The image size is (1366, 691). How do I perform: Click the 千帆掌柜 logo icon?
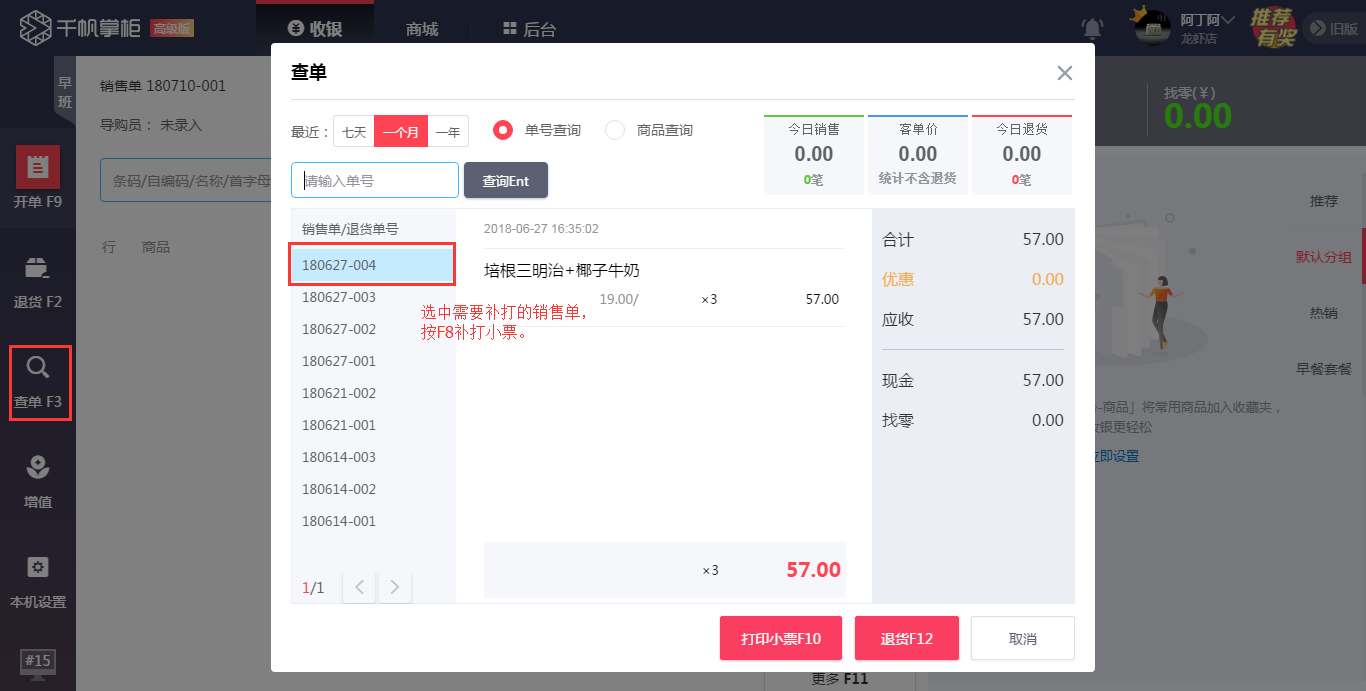[x=33, y=26]
